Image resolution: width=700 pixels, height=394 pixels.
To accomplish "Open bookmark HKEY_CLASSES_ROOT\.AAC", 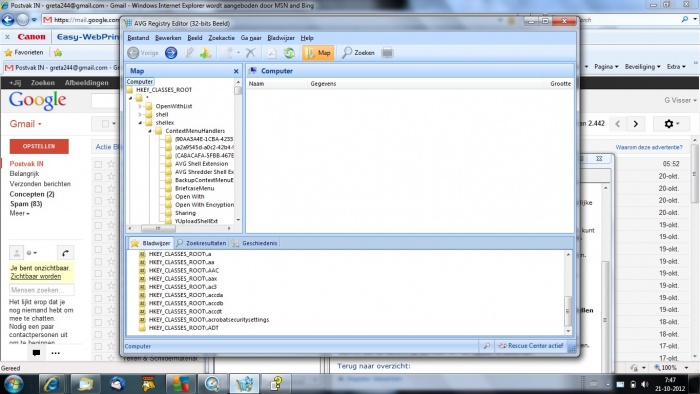I will [x=183, y=270].
